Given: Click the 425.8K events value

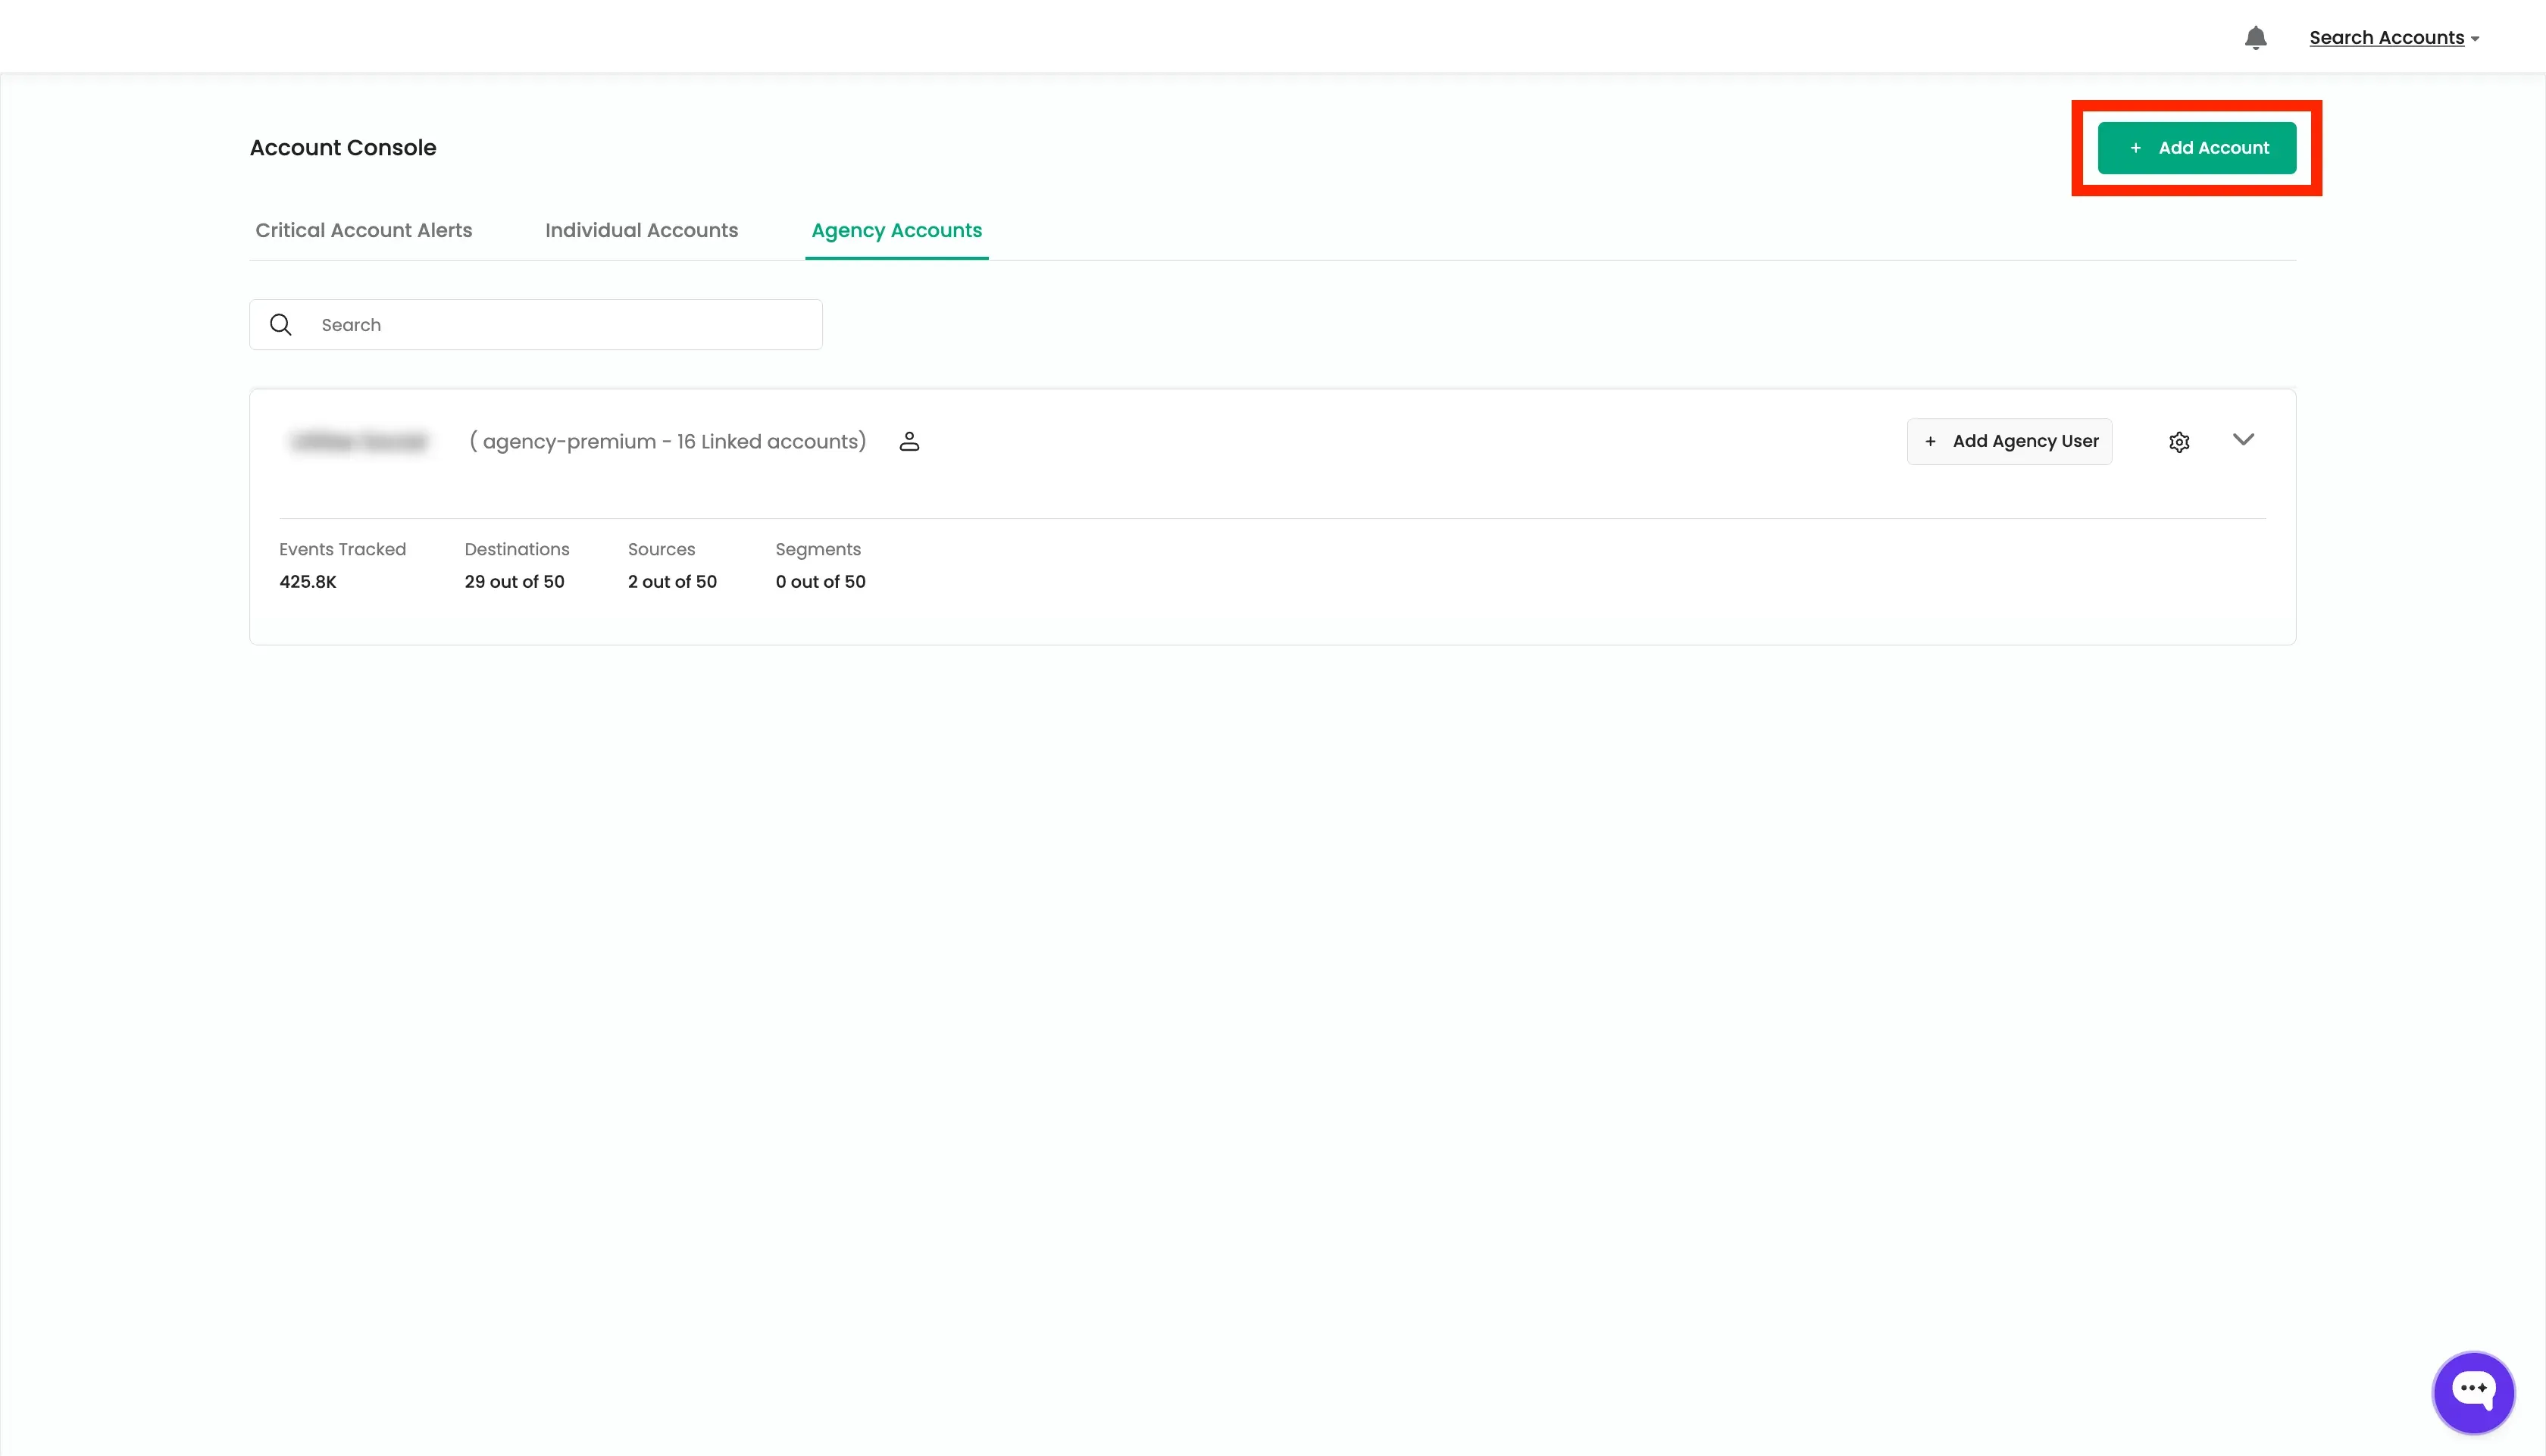Looking at the screenshot, I should coord(308,582).
